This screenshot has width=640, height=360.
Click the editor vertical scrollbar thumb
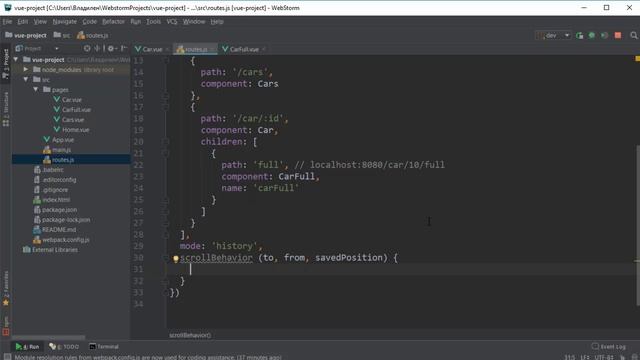pyautogui.click(x=638, y=224)
